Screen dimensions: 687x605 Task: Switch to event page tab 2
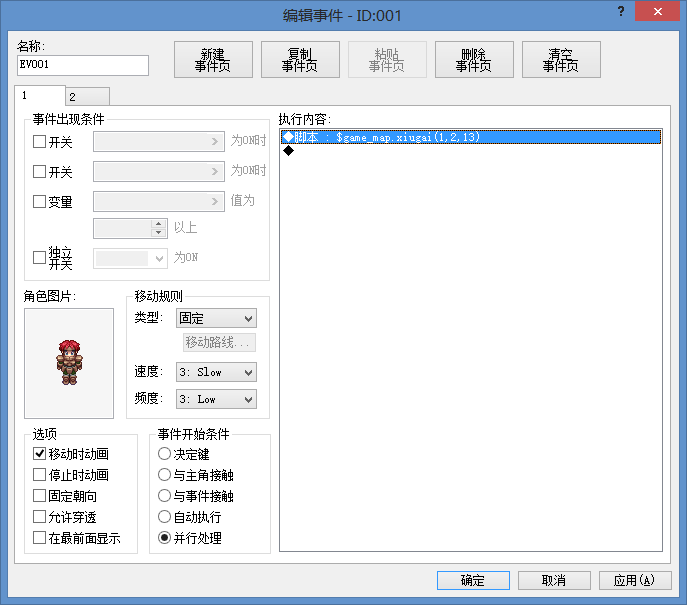(x=88, y=97)
